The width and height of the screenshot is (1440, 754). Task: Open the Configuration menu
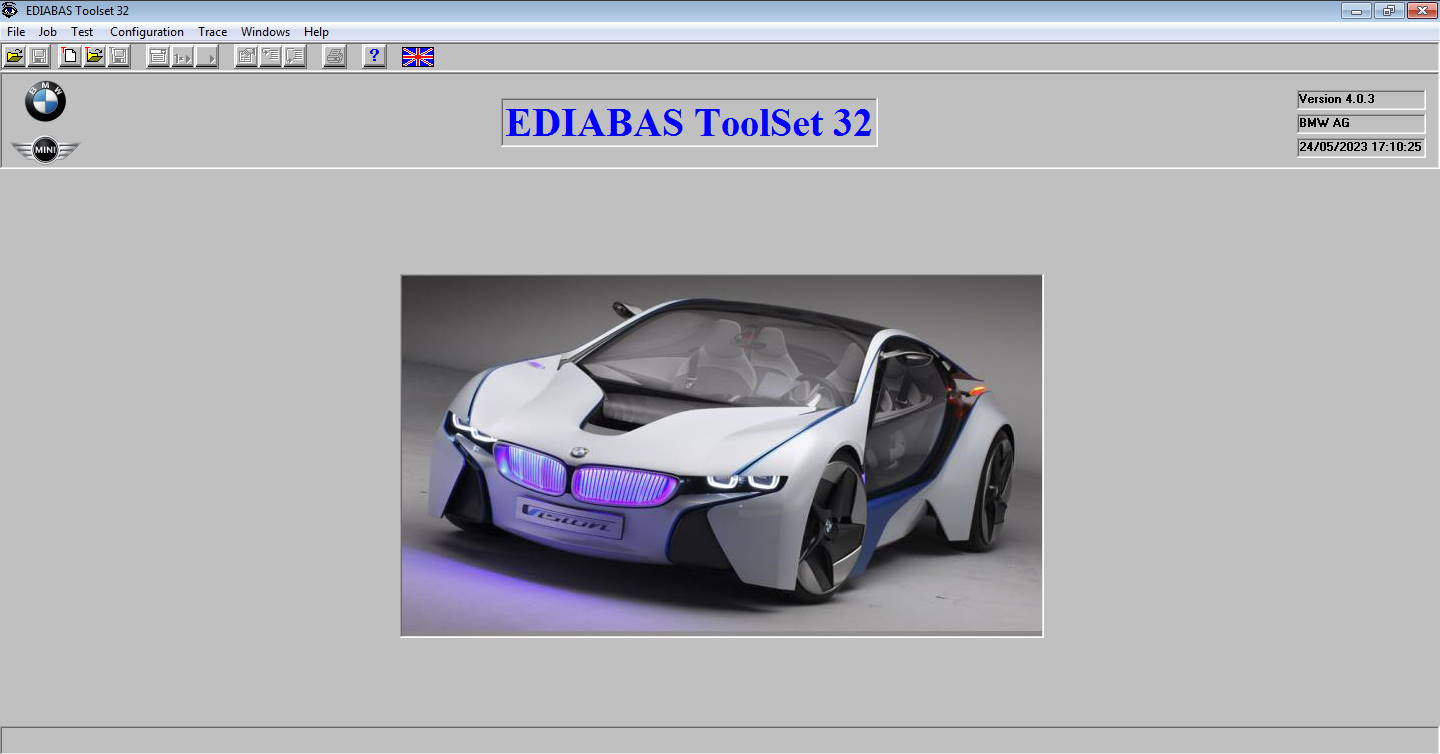(x=147, y=32)
